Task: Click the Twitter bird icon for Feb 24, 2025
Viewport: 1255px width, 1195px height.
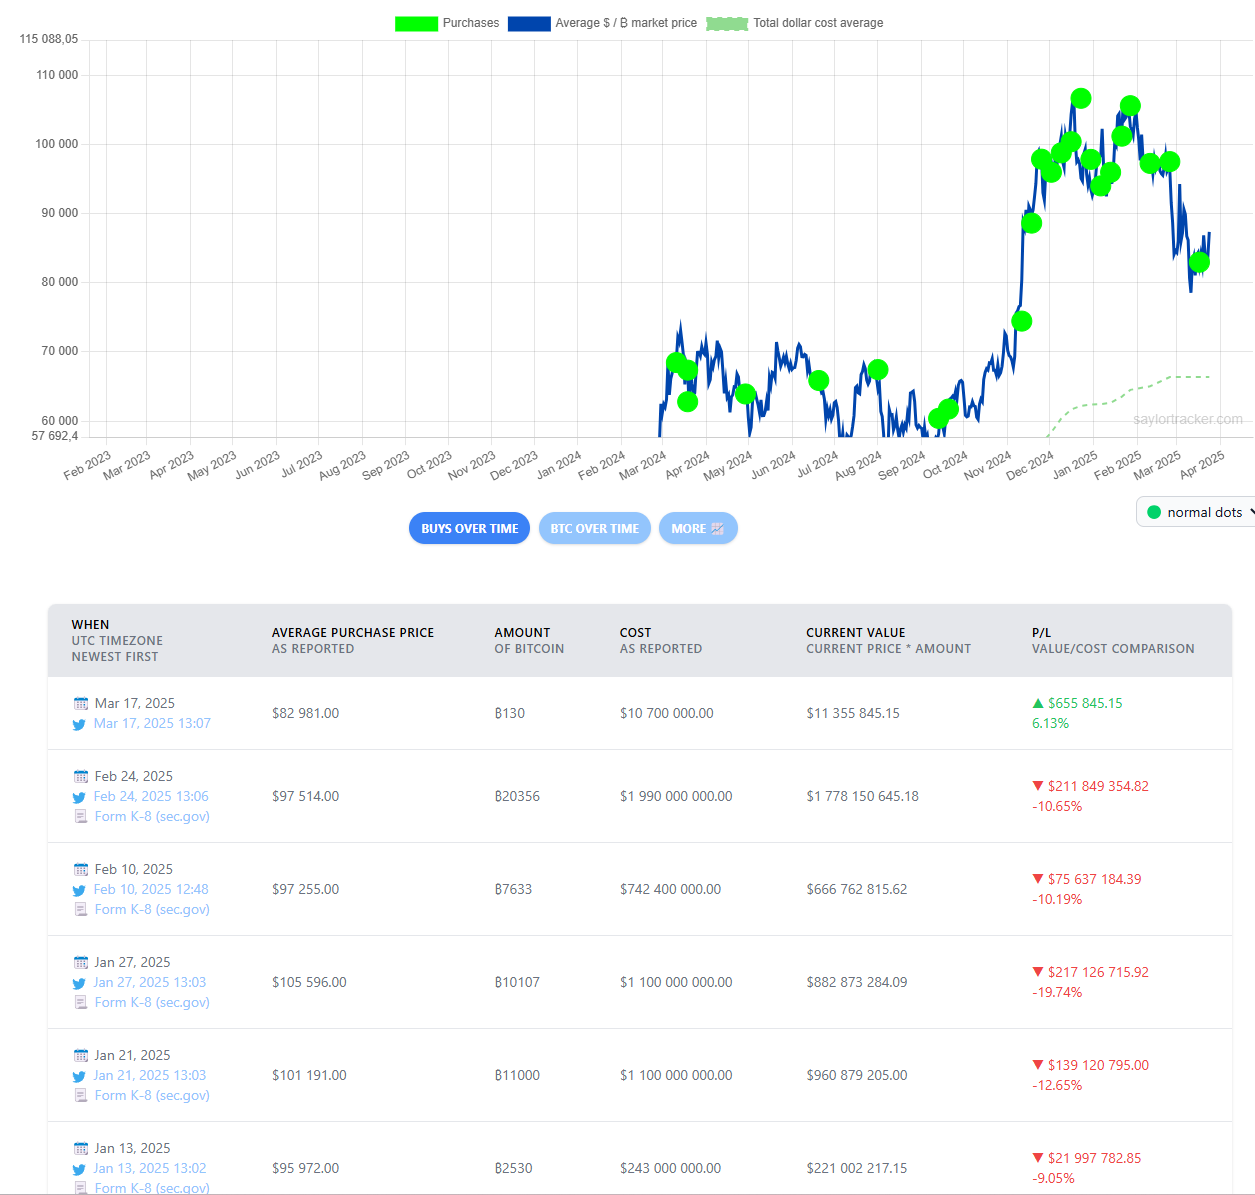Action: pyautogui.click(x=79, y=797)
